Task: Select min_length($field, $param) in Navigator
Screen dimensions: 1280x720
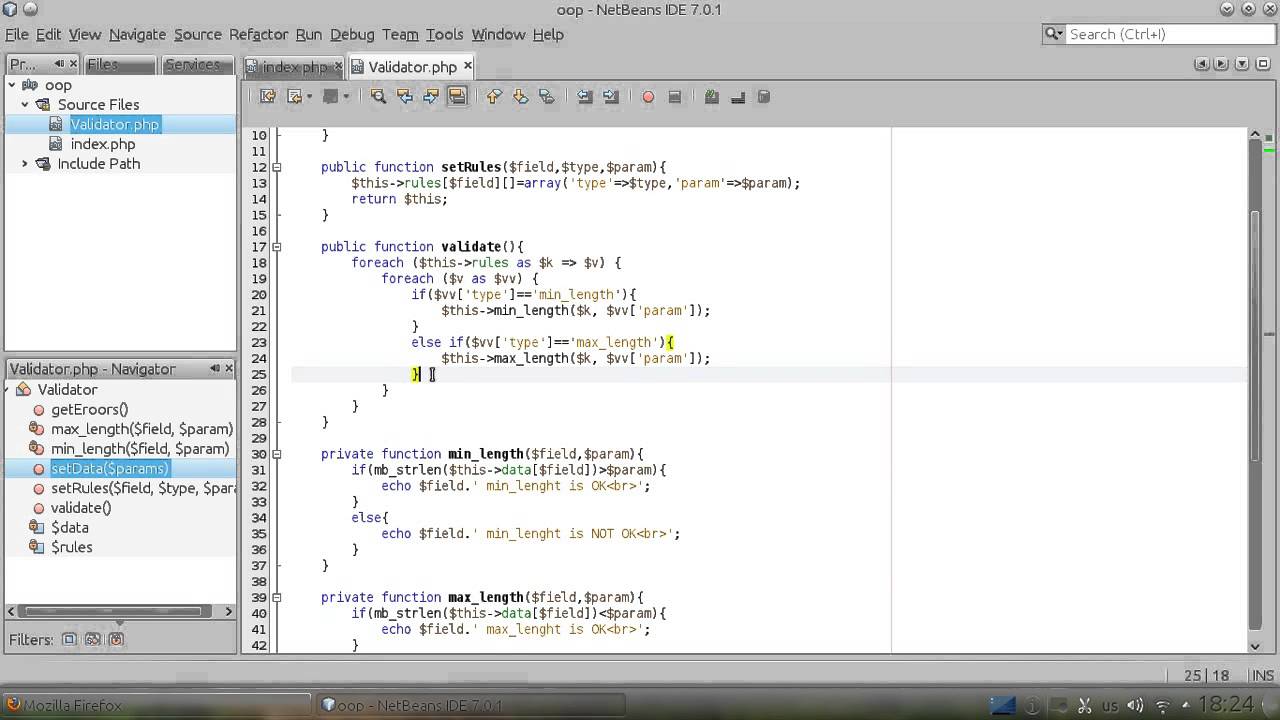Action: pos(140,449)
